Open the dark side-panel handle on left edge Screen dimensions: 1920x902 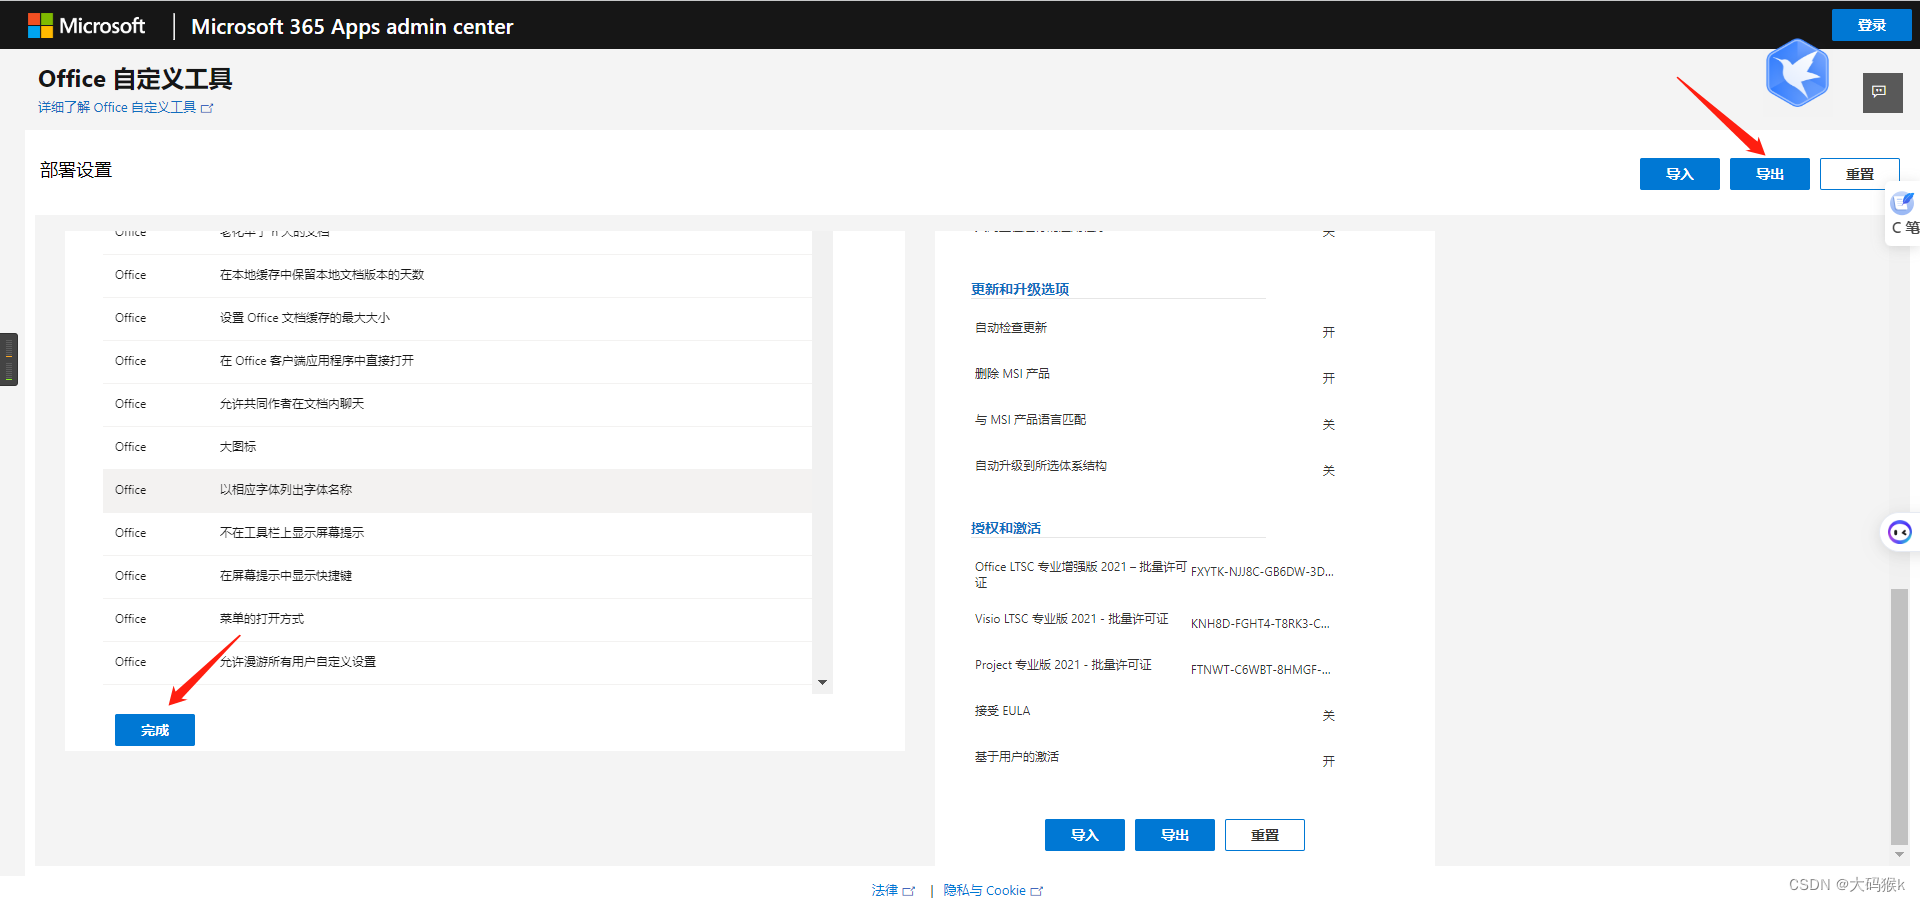coord(9,359)
